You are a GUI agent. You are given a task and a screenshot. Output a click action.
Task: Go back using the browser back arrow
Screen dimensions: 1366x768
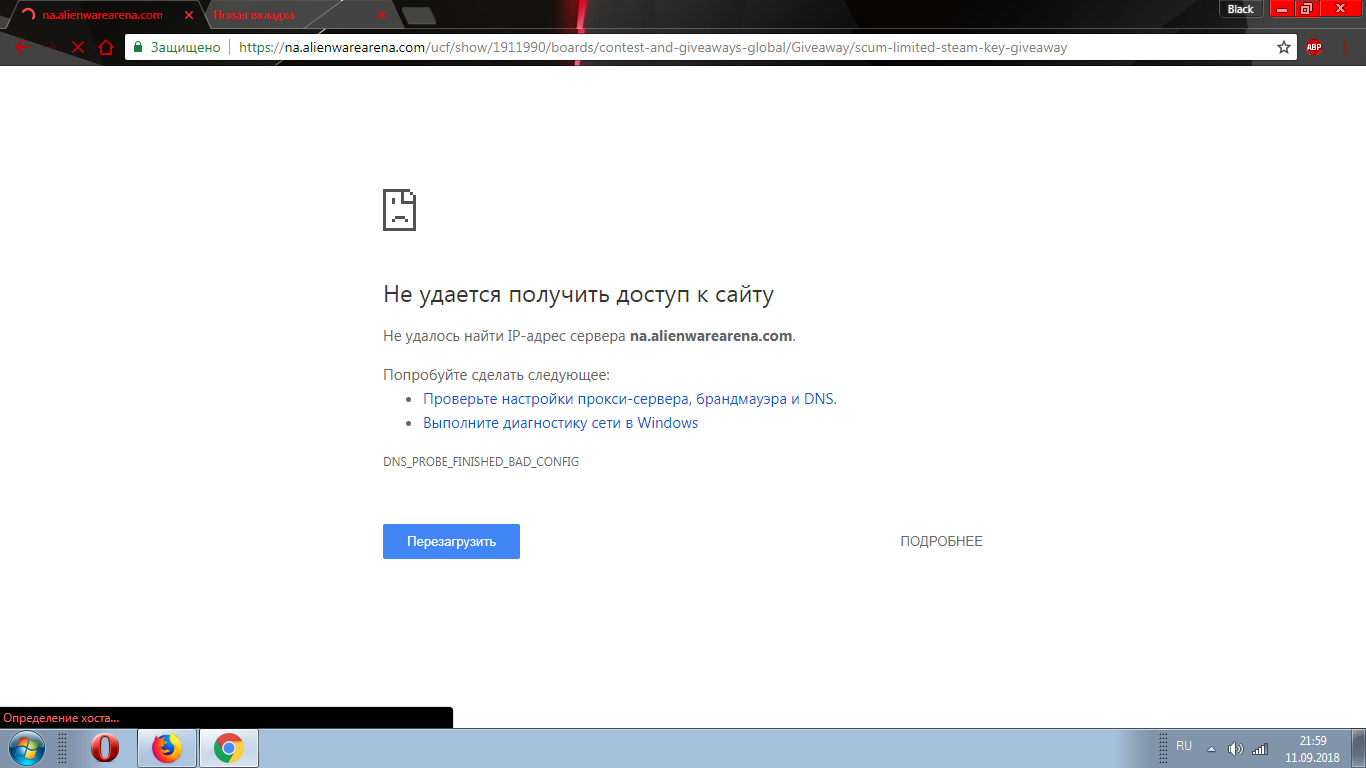tap(22, 47)
